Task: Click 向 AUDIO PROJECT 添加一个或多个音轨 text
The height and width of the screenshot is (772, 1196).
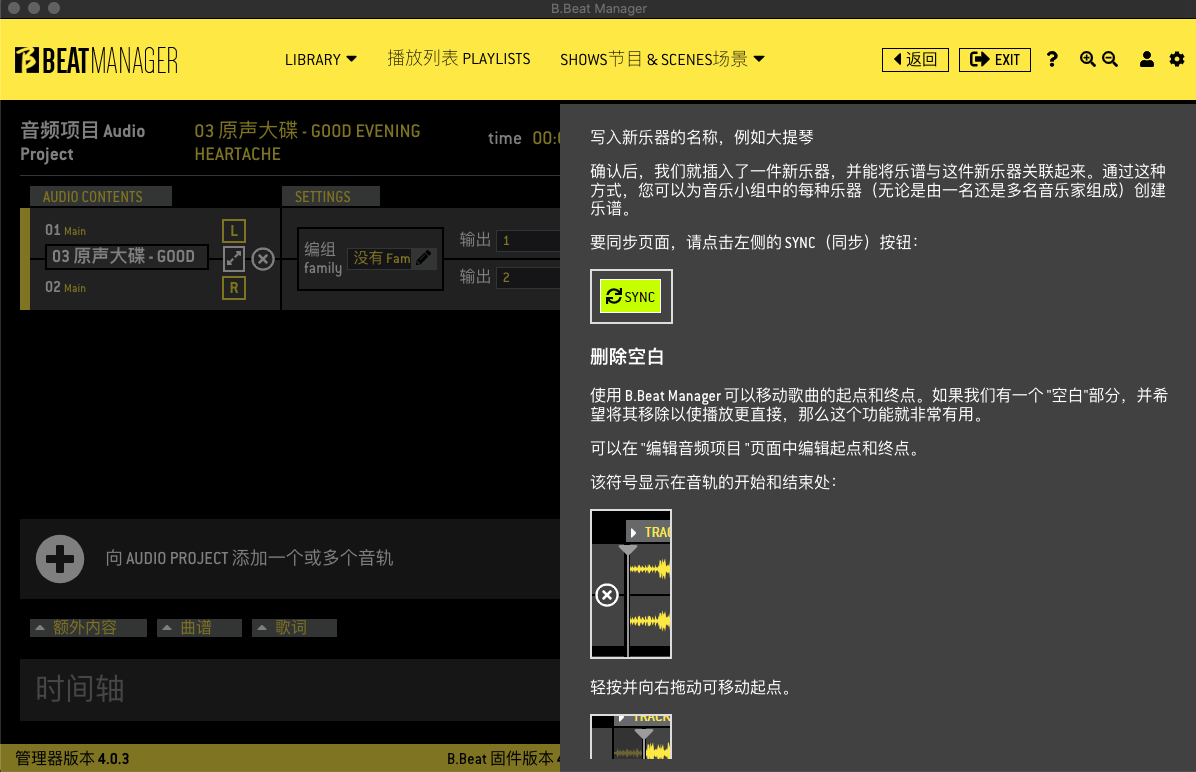Action: 249,558
